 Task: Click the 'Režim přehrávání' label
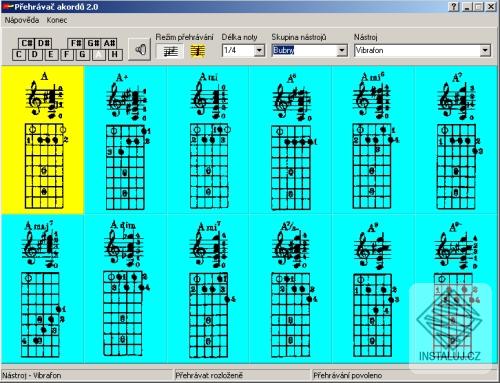coord(184,37)
